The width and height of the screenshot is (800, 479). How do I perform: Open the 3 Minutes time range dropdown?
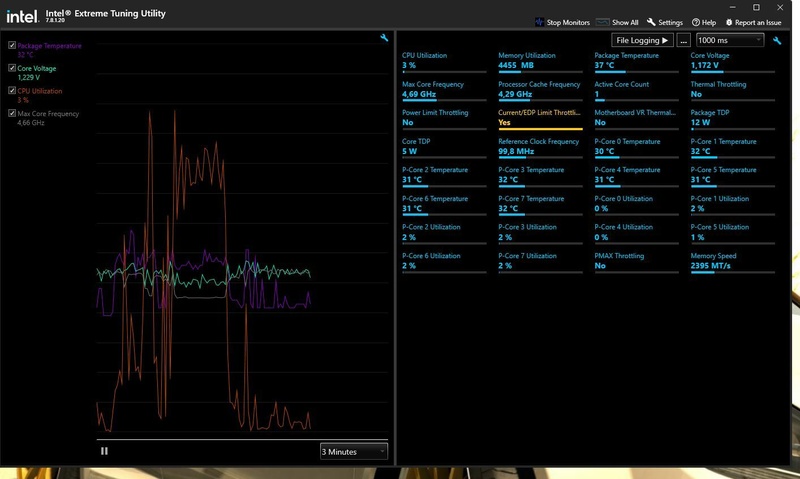click(354, 451)
